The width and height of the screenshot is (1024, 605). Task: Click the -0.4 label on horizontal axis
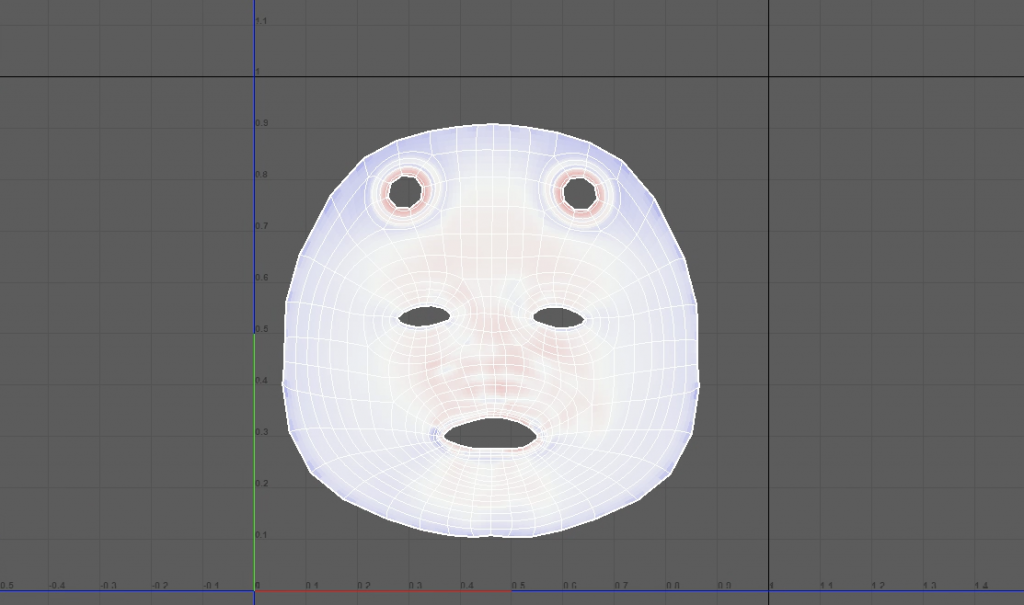click(57, 585)
